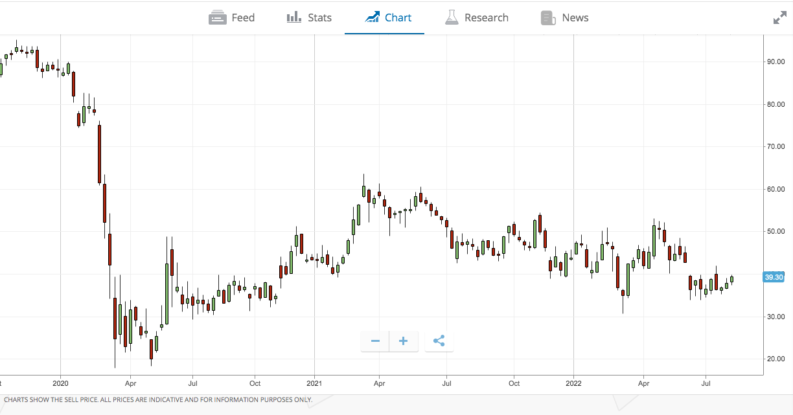This screenshot has height=415, width=793.
Task: Click the Research flask icon
Action: [x=451, y=18]
